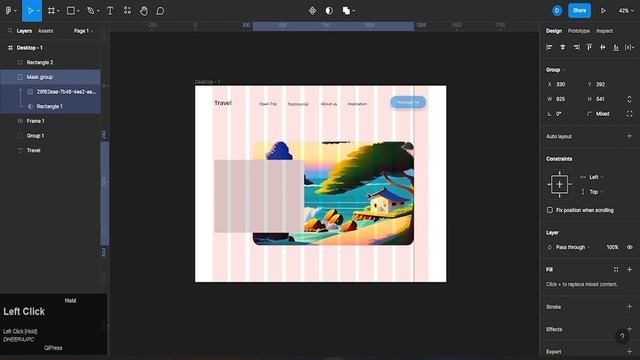Open the Pen tool dropdown arrow
The width and height of the screenshot is (640, 360).
pyautogui.click(x=98, y=11)
